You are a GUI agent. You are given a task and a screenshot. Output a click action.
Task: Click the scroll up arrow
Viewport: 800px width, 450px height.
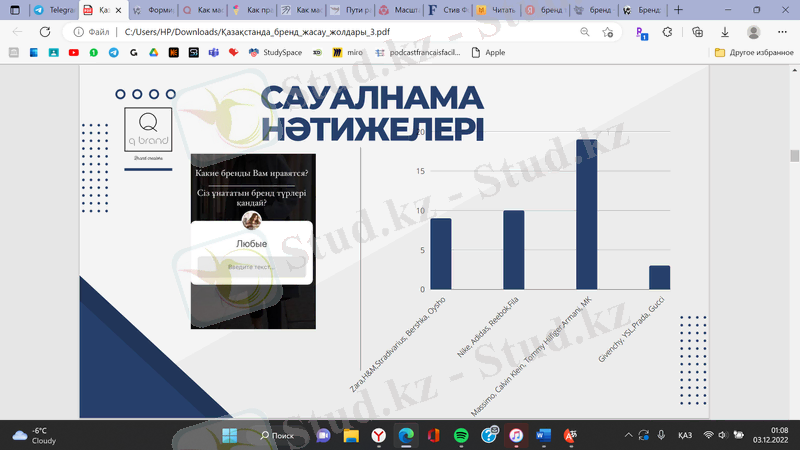point(794,70)
